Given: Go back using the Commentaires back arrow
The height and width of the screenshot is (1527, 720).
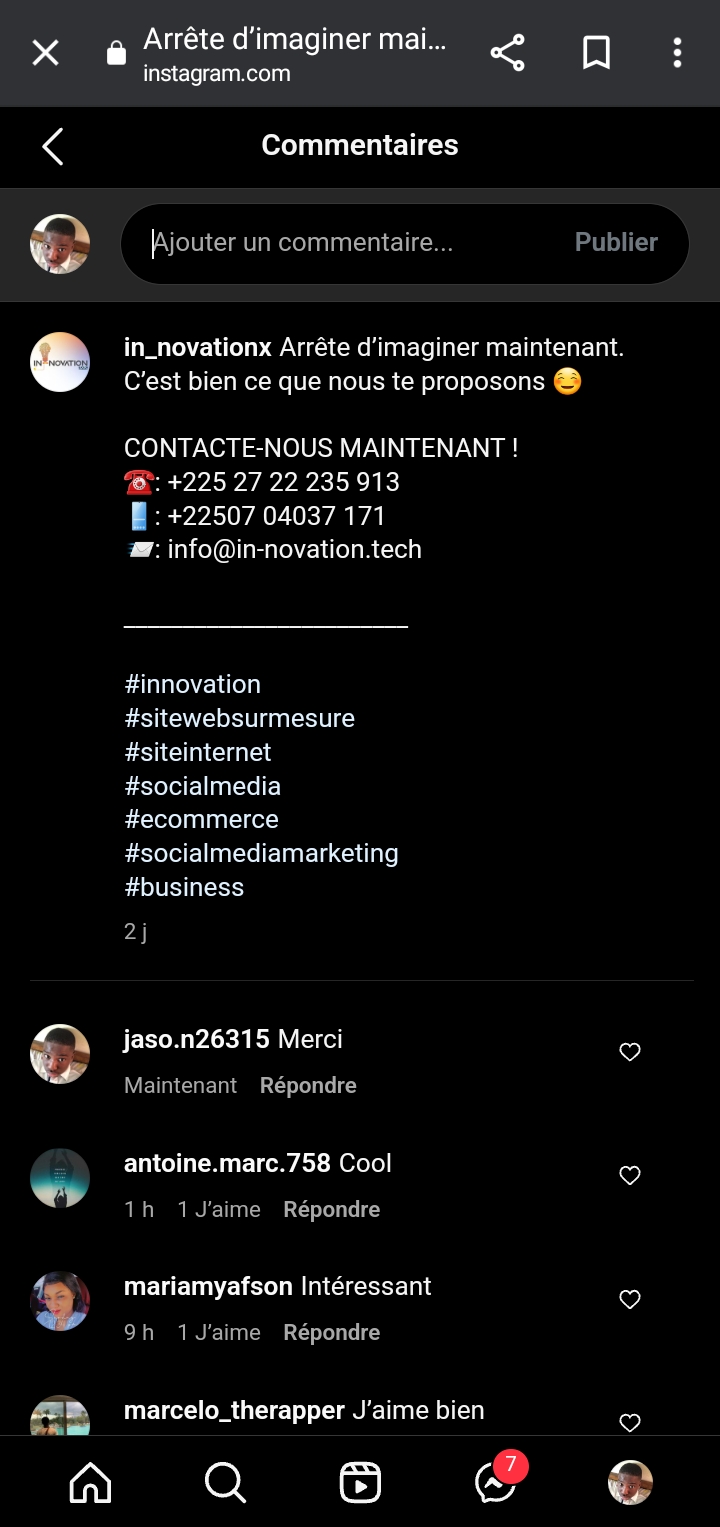Looking at the screenshot, I should point(53,146).
